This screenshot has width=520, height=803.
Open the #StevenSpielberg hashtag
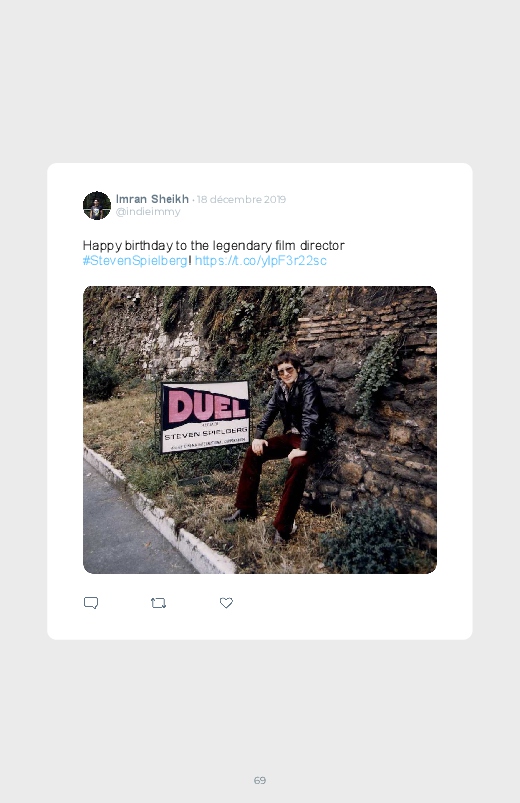135,261
